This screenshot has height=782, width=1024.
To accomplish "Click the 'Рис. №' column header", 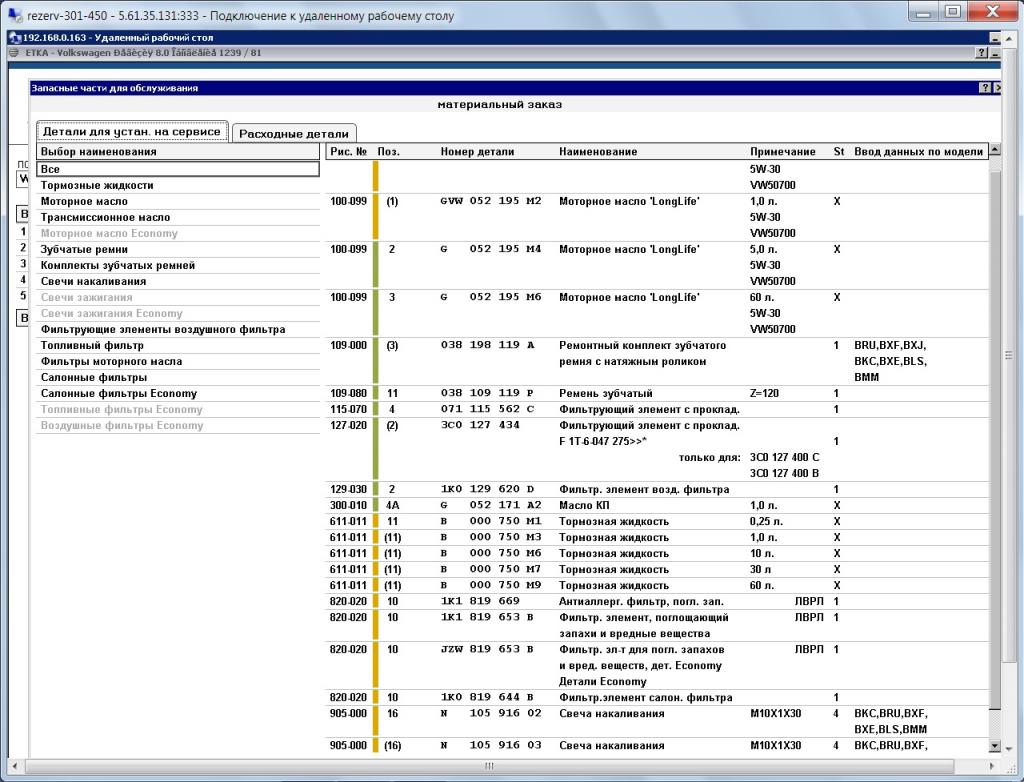I will pyautogui.click(x=349, y=152).
